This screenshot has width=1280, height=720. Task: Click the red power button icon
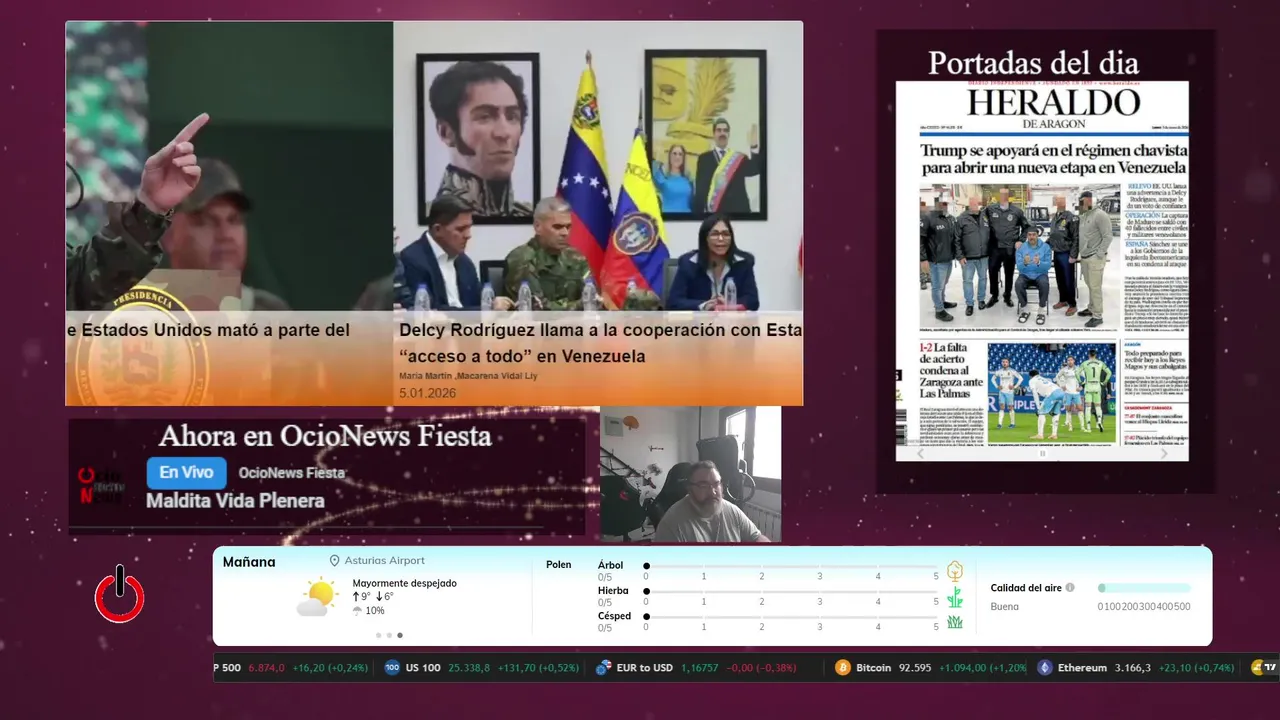pos(120,594)
